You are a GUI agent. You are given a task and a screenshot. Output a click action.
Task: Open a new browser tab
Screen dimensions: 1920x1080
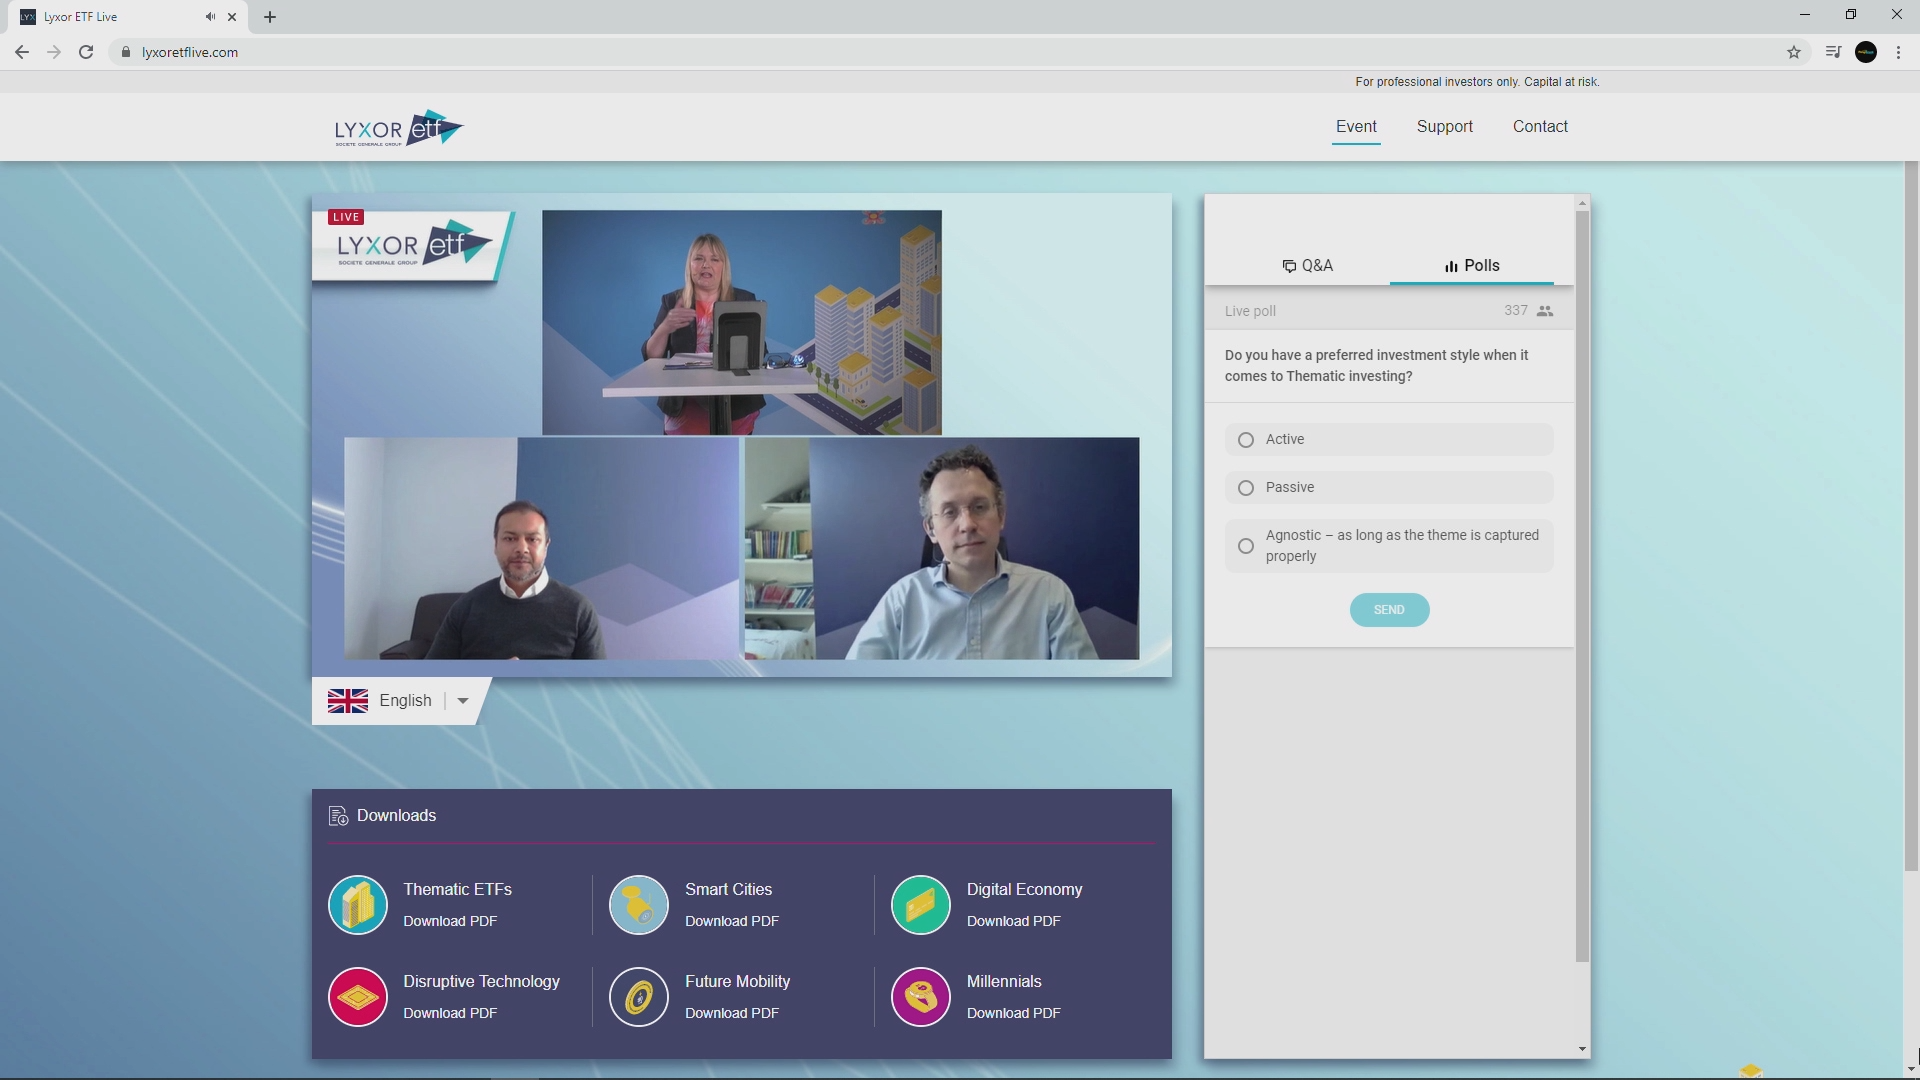click(x=270, y=17)
